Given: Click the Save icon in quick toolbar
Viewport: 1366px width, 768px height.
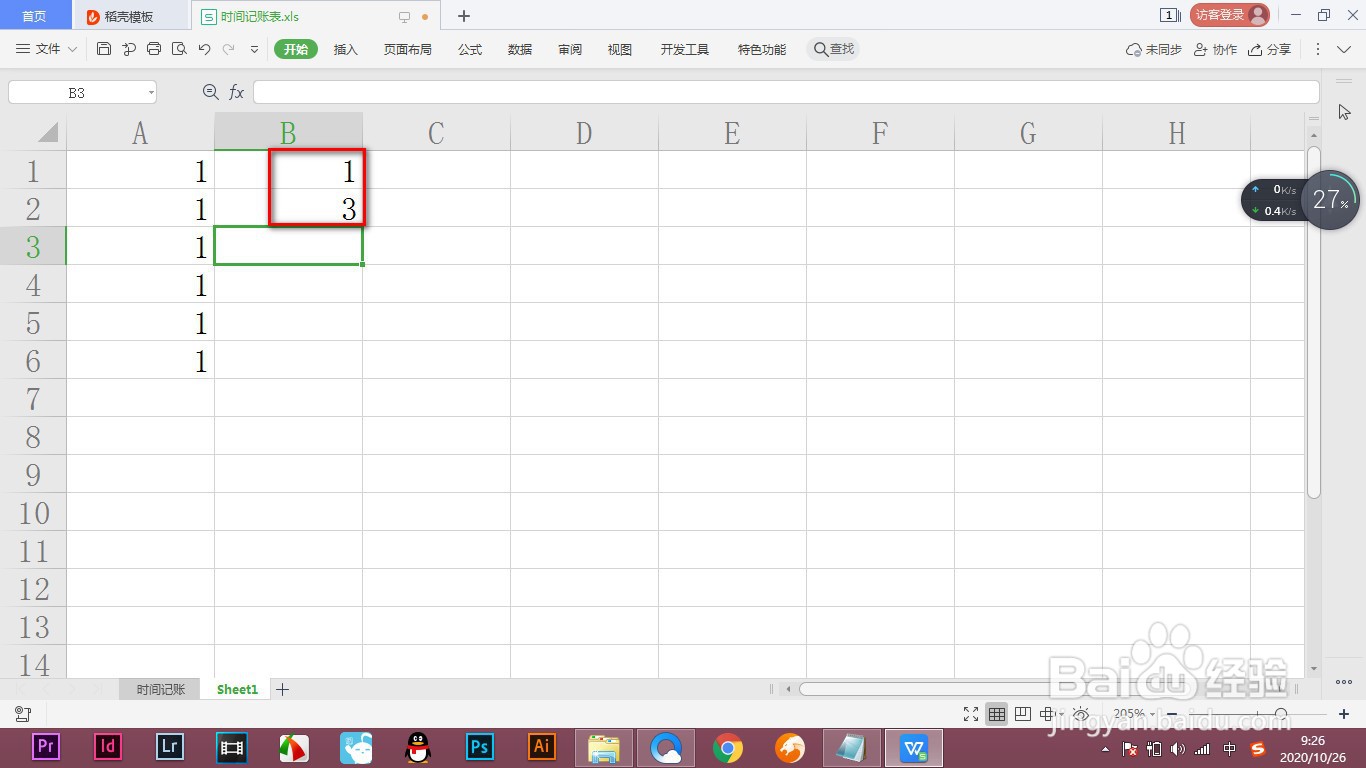Looking at the screenshot, I should 104,49.
